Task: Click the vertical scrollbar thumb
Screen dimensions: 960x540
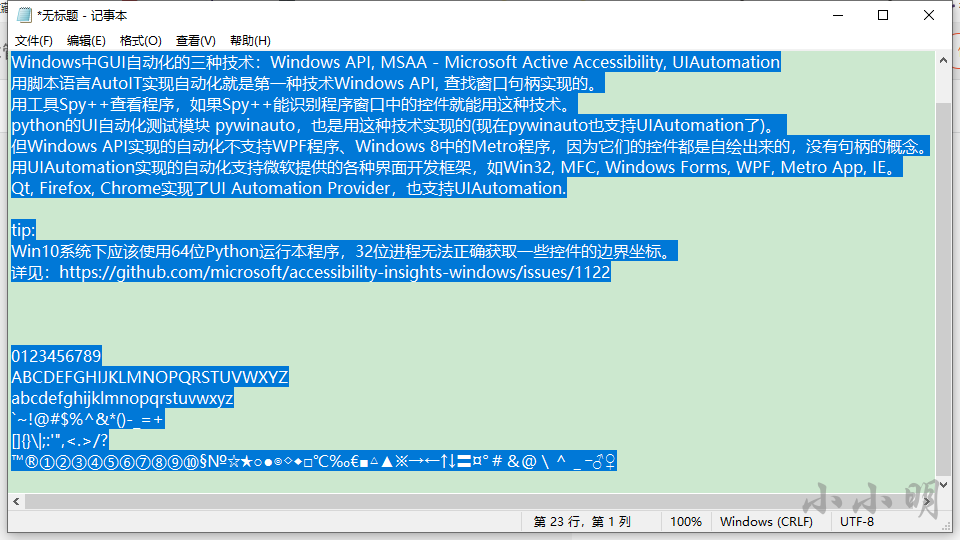Action: (x=943, y=288)
